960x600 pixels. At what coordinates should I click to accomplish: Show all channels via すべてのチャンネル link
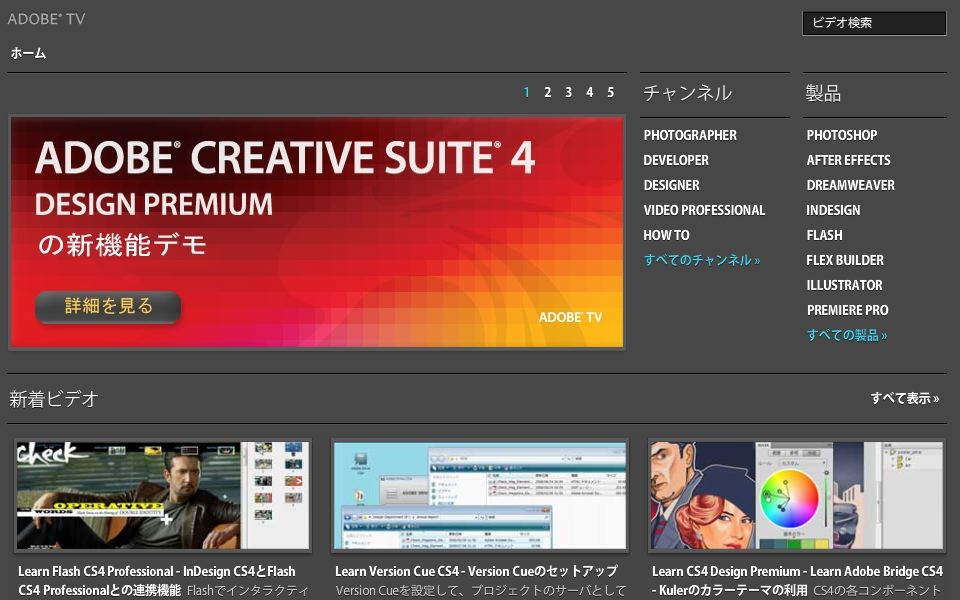(x=701, y=260)
